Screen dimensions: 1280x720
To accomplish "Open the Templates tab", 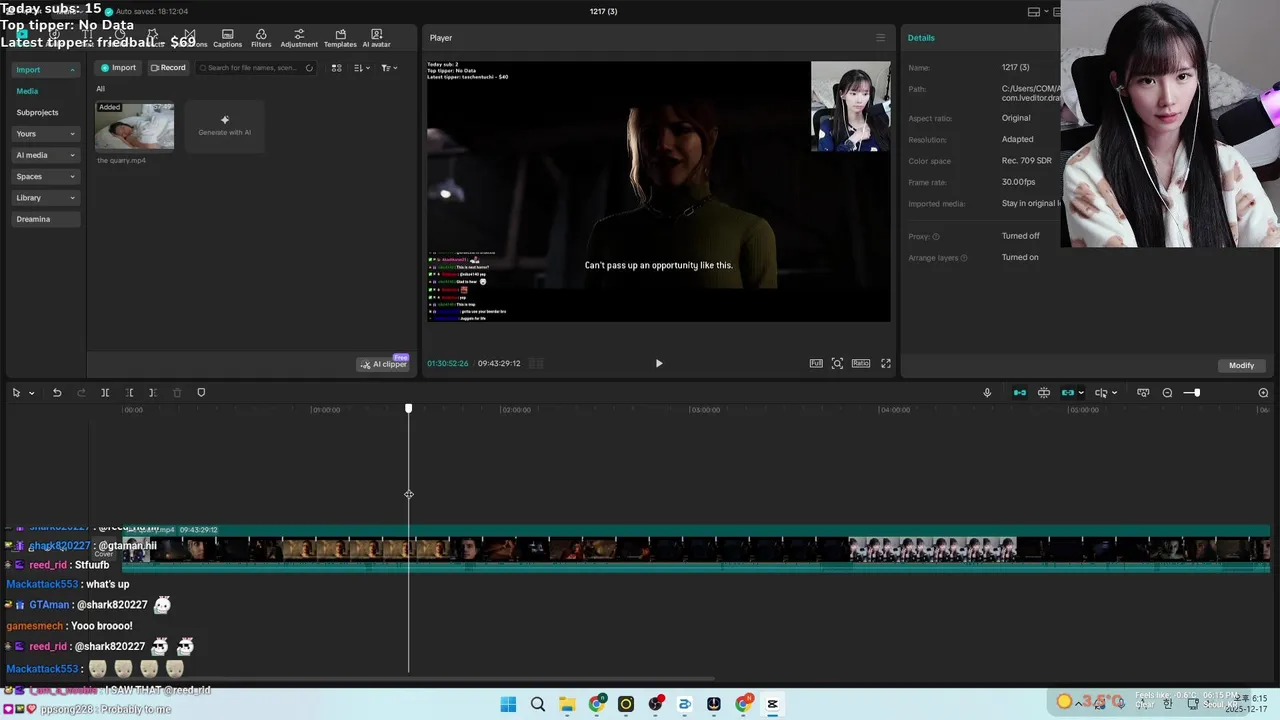I will (340, 38).
